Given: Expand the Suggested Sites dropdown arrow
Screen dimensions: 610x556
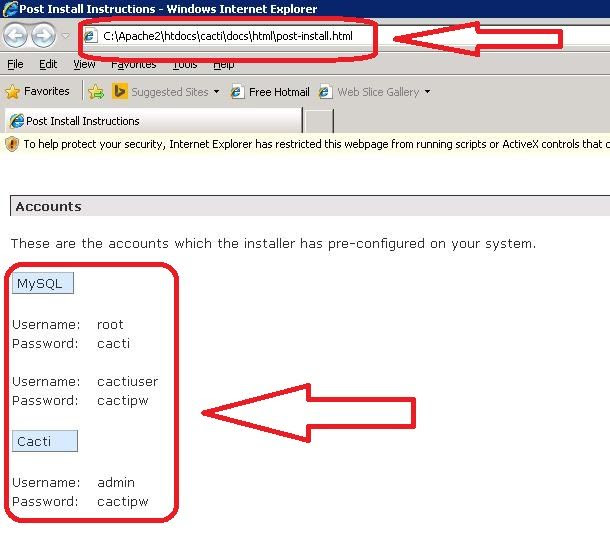Looking at the screenshot, I should (216, 92).
